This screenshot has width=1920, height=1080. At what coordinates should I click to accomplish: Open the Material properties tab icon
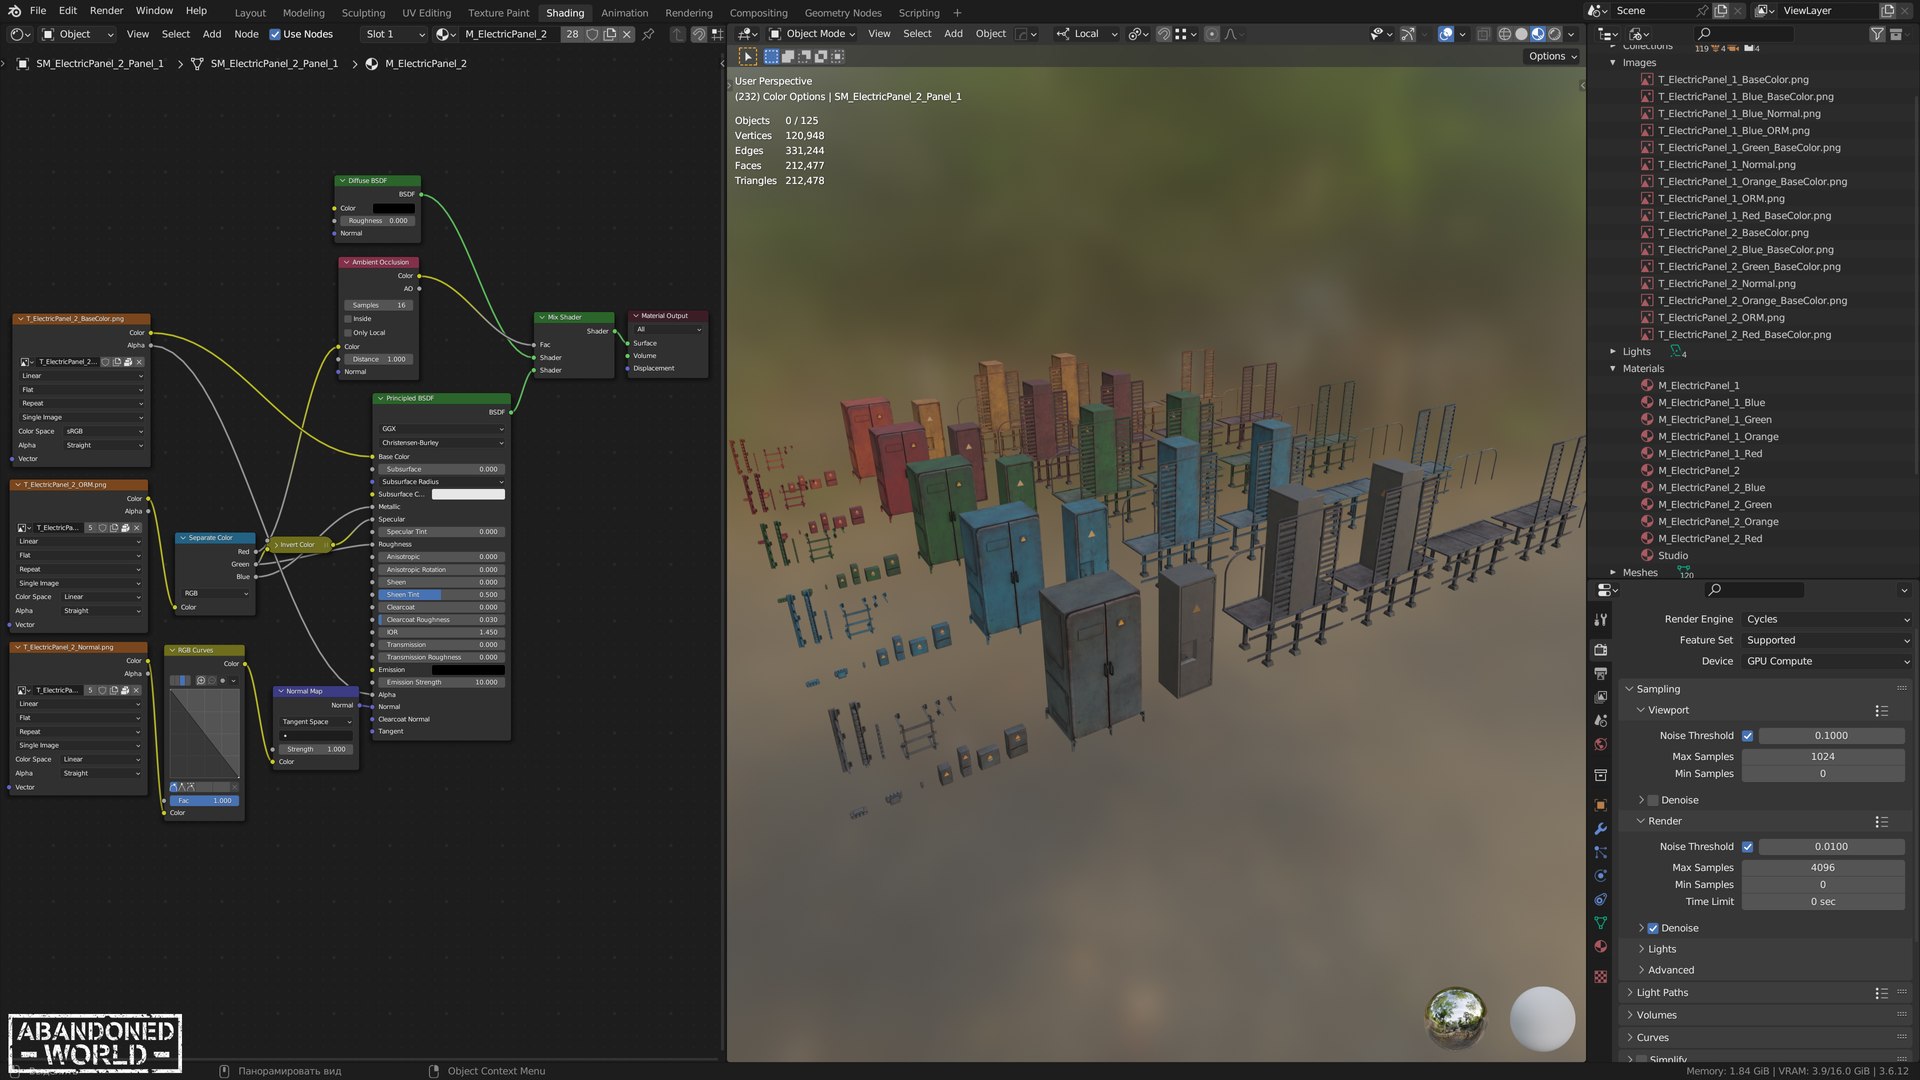(1600, 947)
